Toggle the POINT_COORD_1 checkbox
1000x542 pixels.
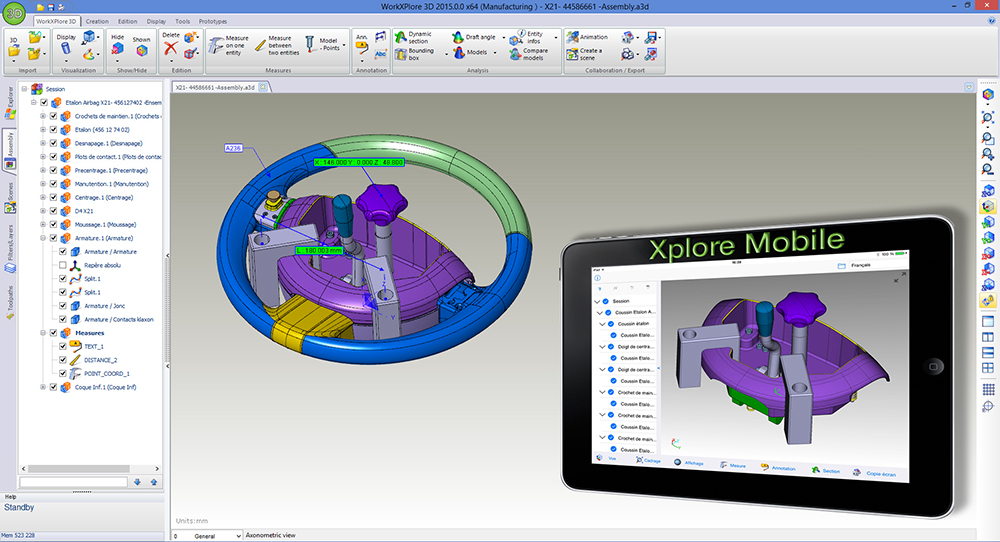62,374
